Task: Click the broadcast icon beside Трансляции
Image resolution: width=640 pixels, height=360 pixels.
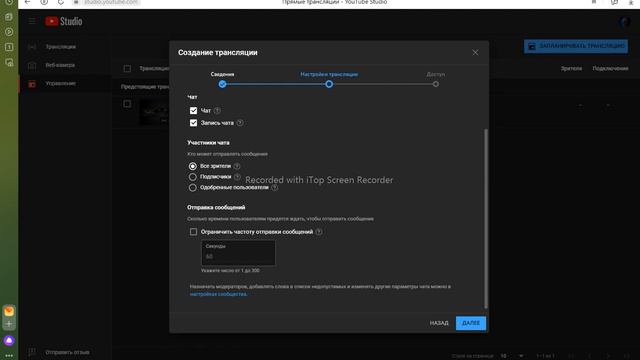Action: point(32,47)
